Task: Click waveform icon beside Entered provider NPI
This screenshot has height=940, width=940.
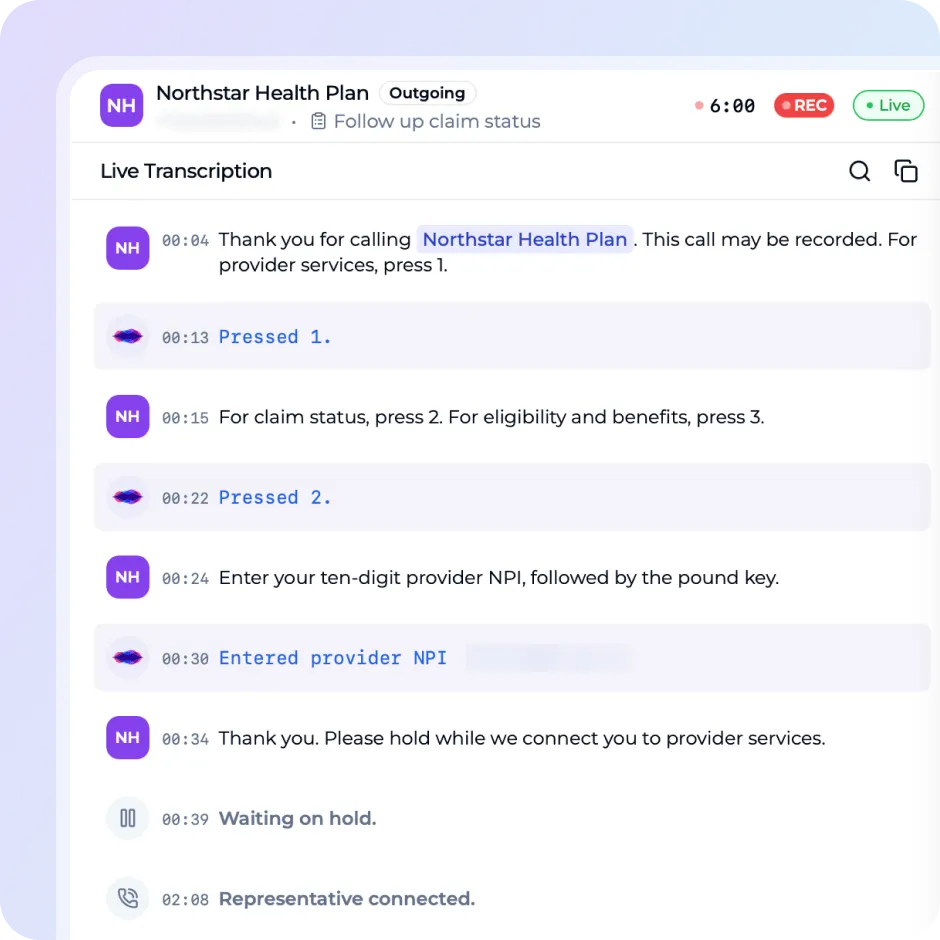Action: (128, 658)
